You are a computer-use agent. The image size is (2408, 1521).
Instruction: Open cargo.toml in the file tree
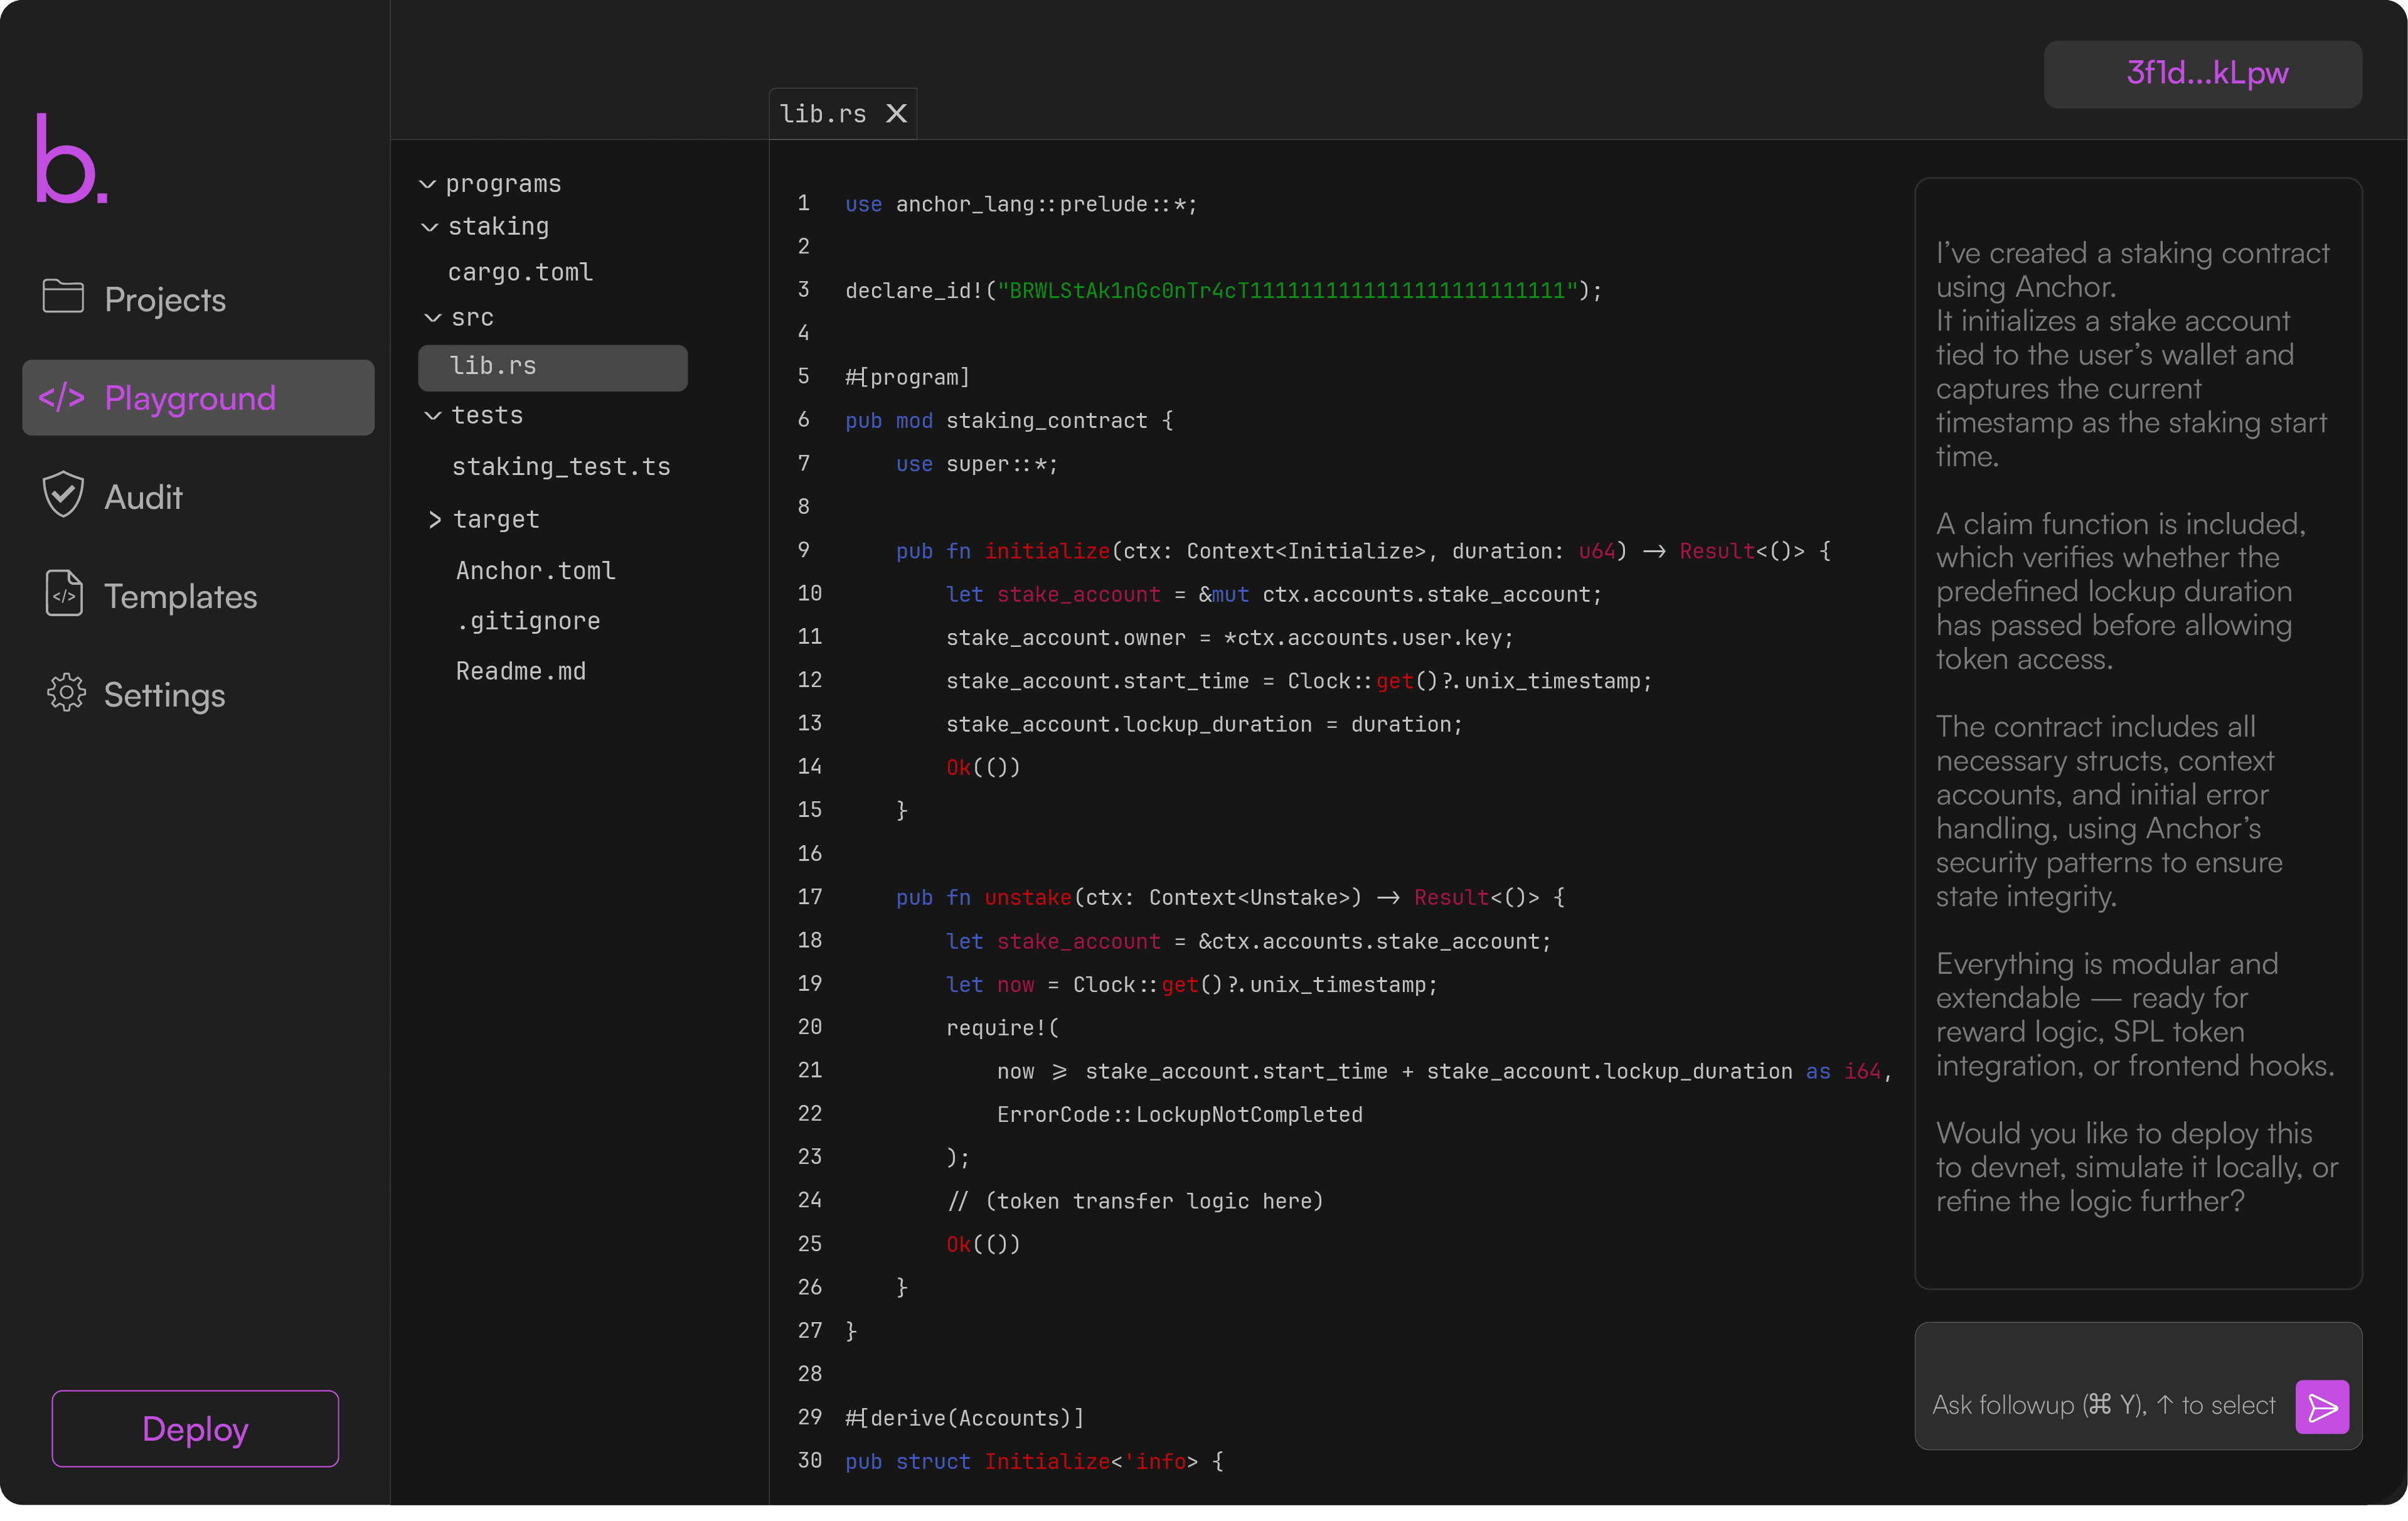point(521,272)
